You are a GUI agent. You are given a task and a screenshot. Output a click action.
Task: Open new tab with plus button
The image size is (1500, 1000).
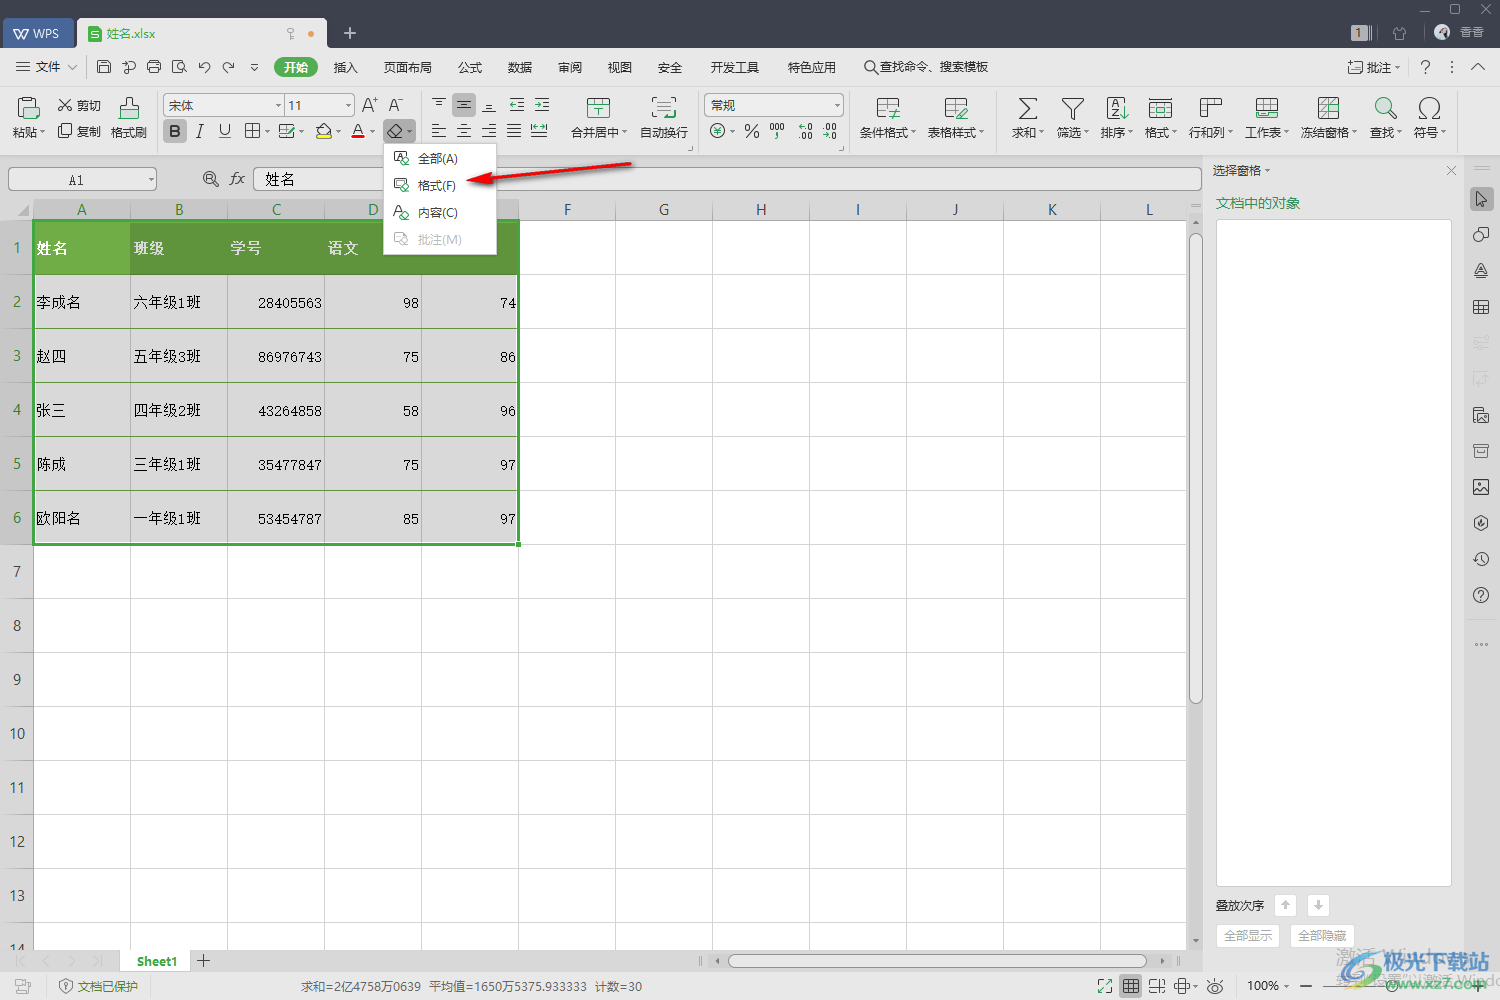[350, 33]
